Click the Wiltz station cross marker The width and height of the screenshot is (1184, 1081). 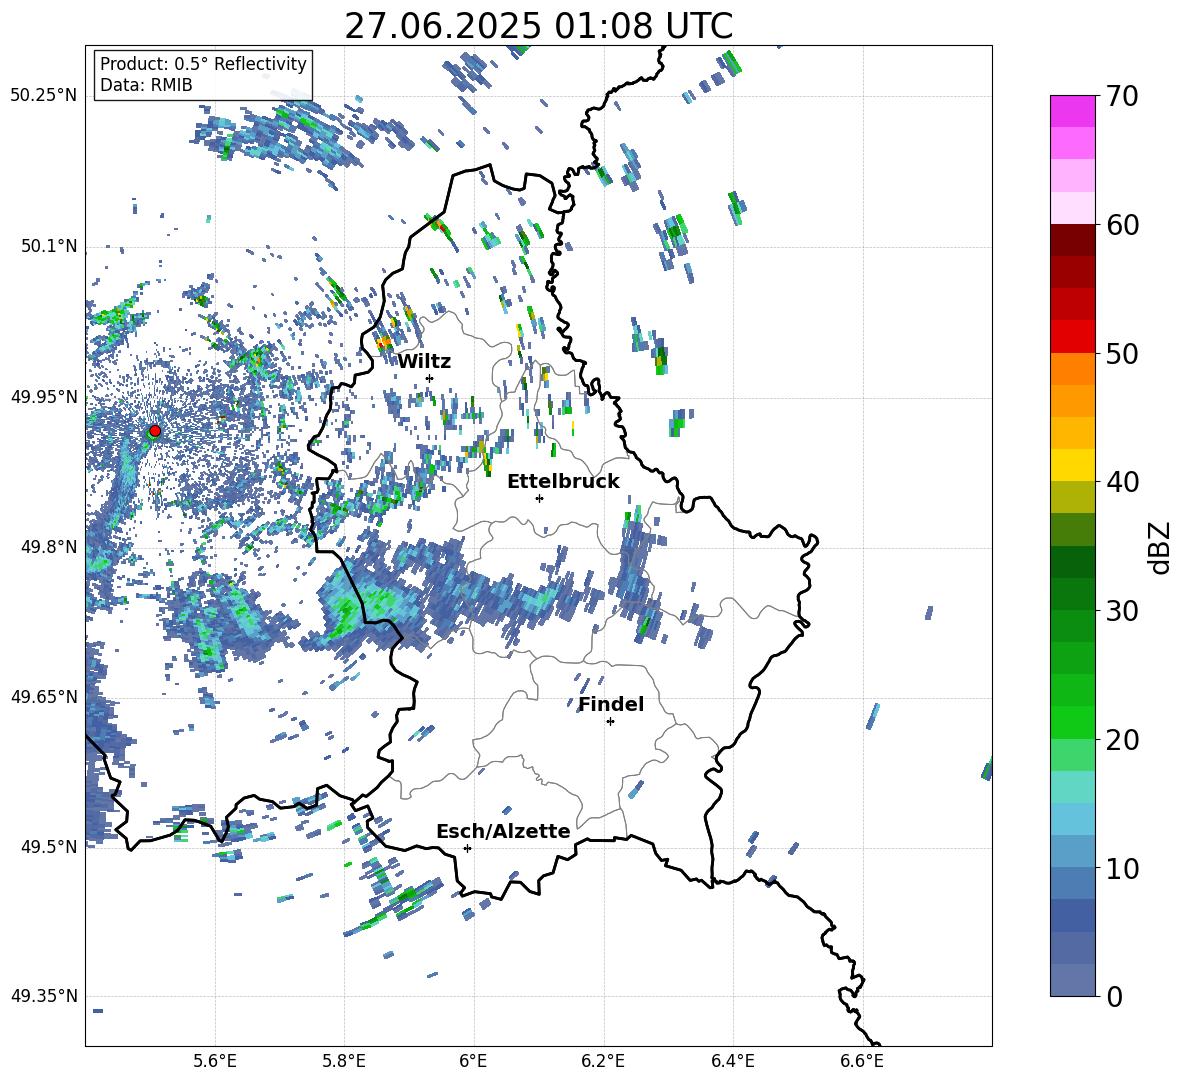(x=430, y=378)
